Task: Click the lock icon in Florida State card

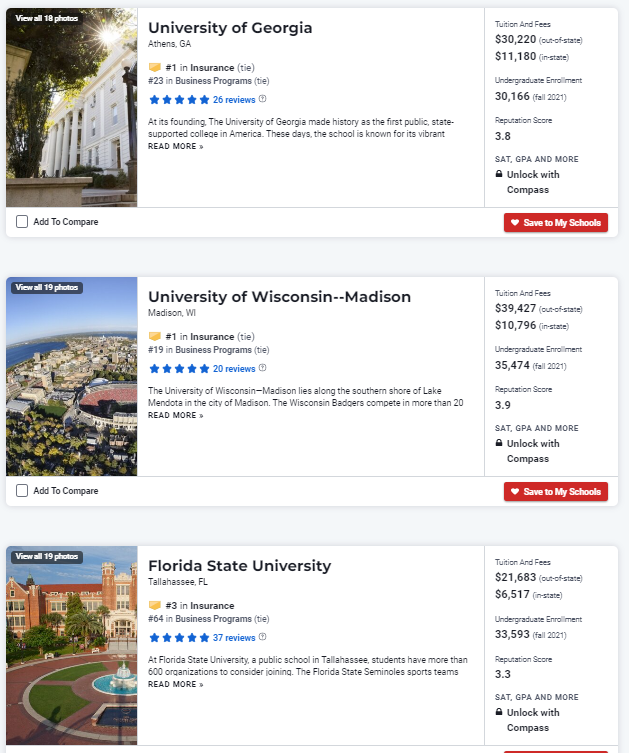Action: click(499, 712)
